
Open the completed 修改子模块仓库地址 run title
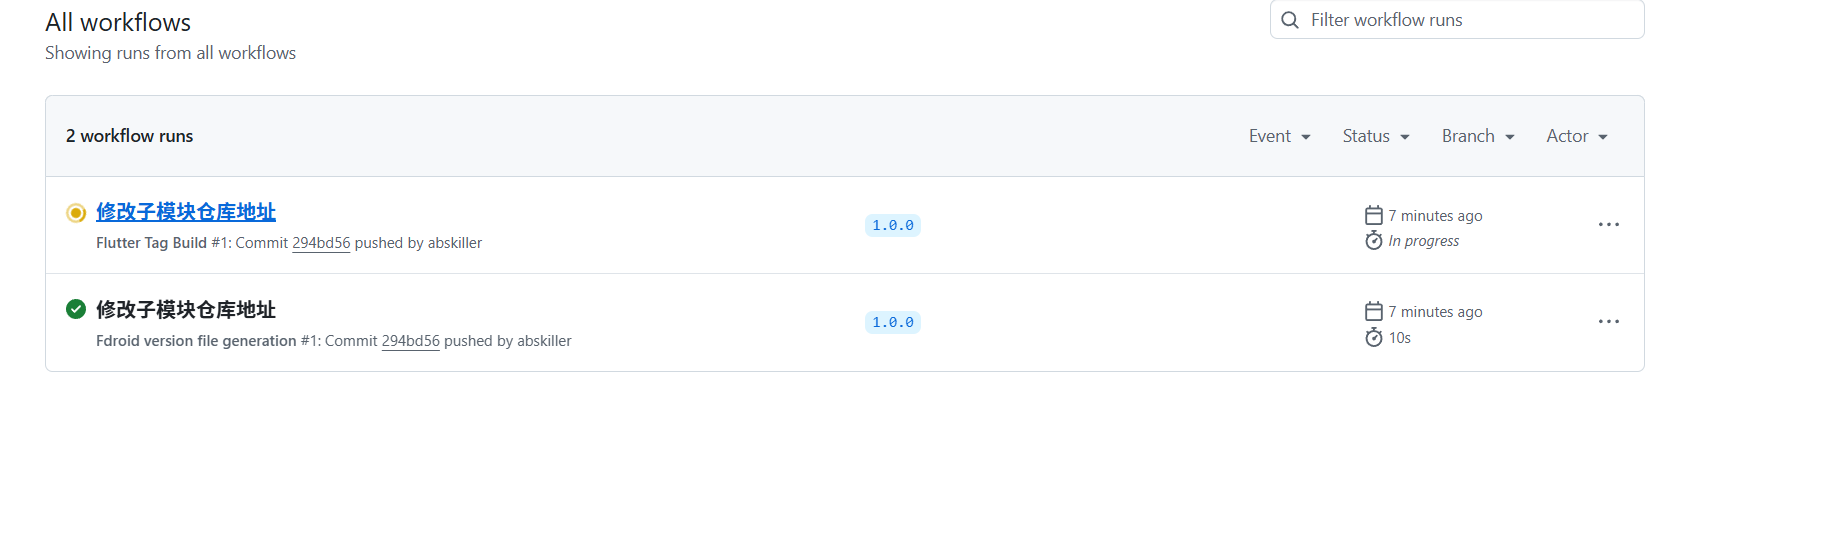tap(186, 310)
